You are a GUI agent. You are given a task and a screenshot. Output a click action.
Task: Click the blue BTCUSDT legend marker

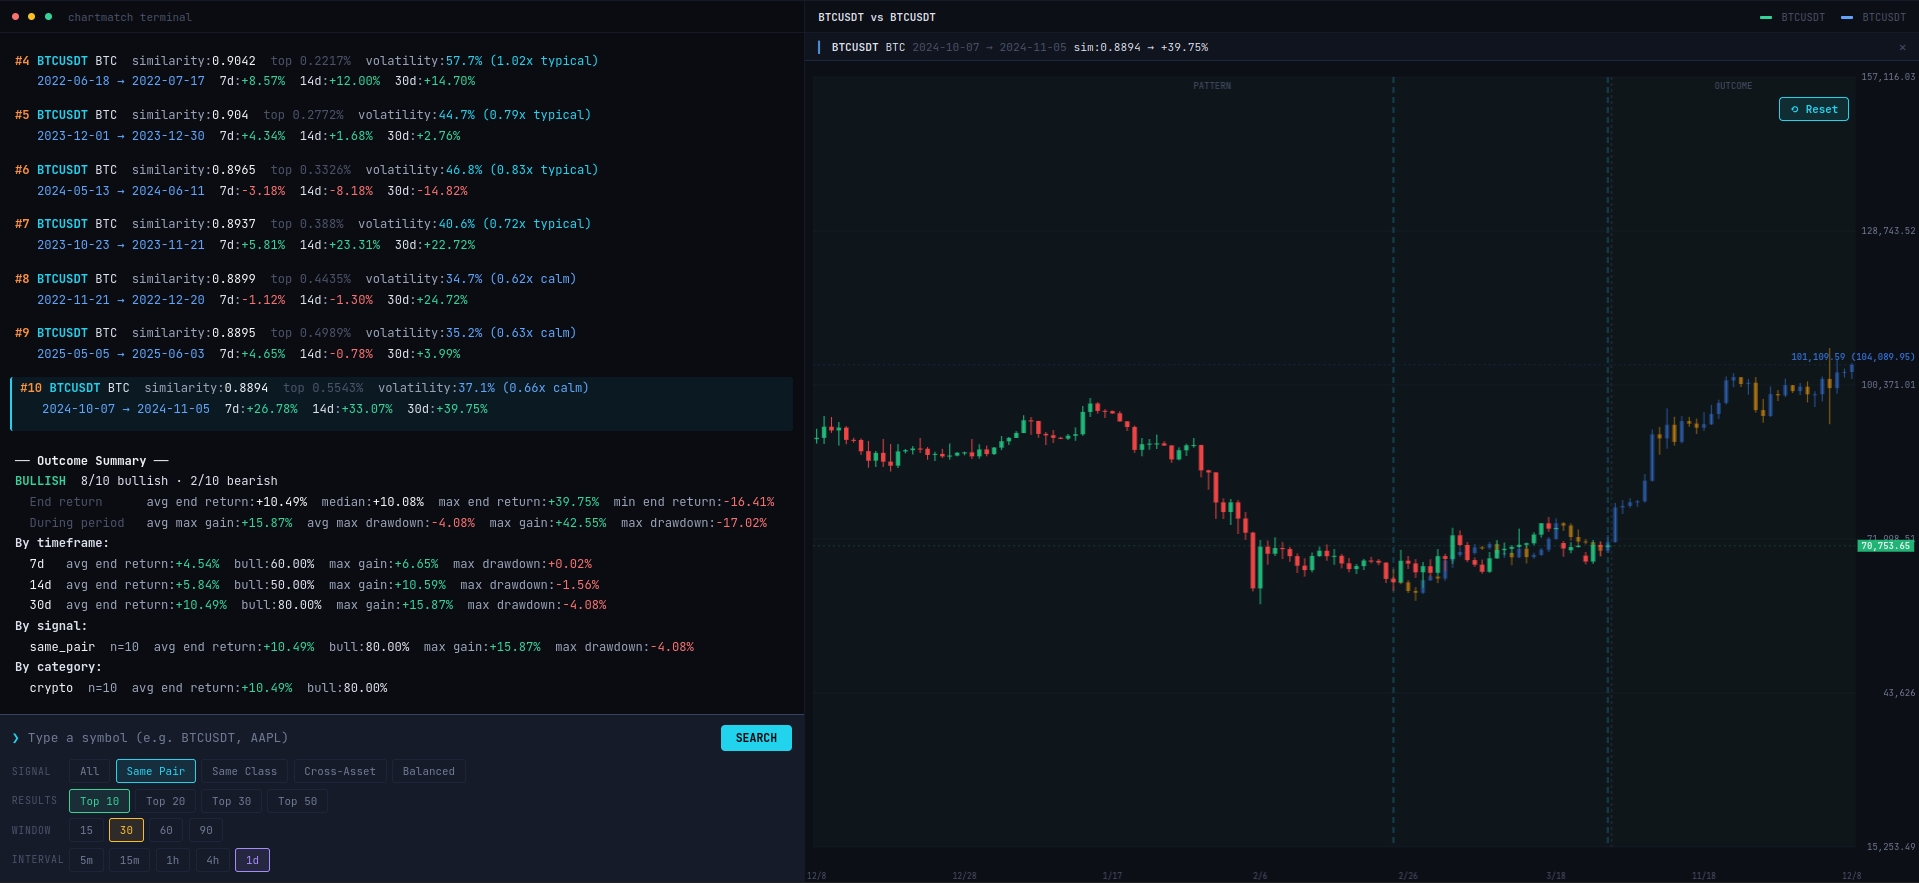(1847, 18)
